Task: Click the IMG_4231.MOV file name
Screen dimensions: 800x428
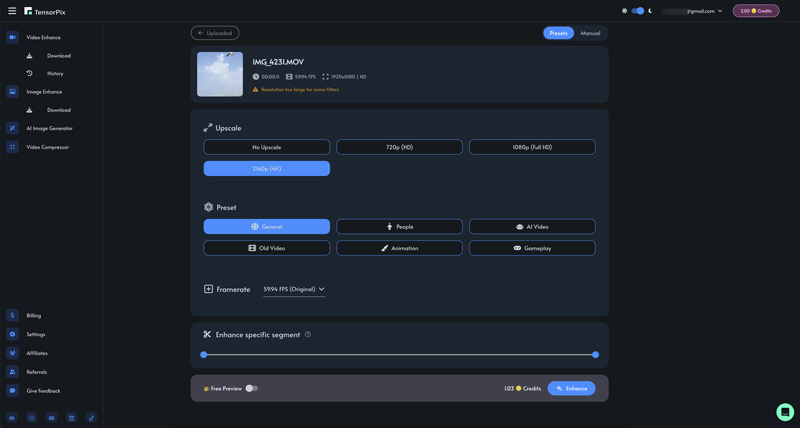Action: 278,62
